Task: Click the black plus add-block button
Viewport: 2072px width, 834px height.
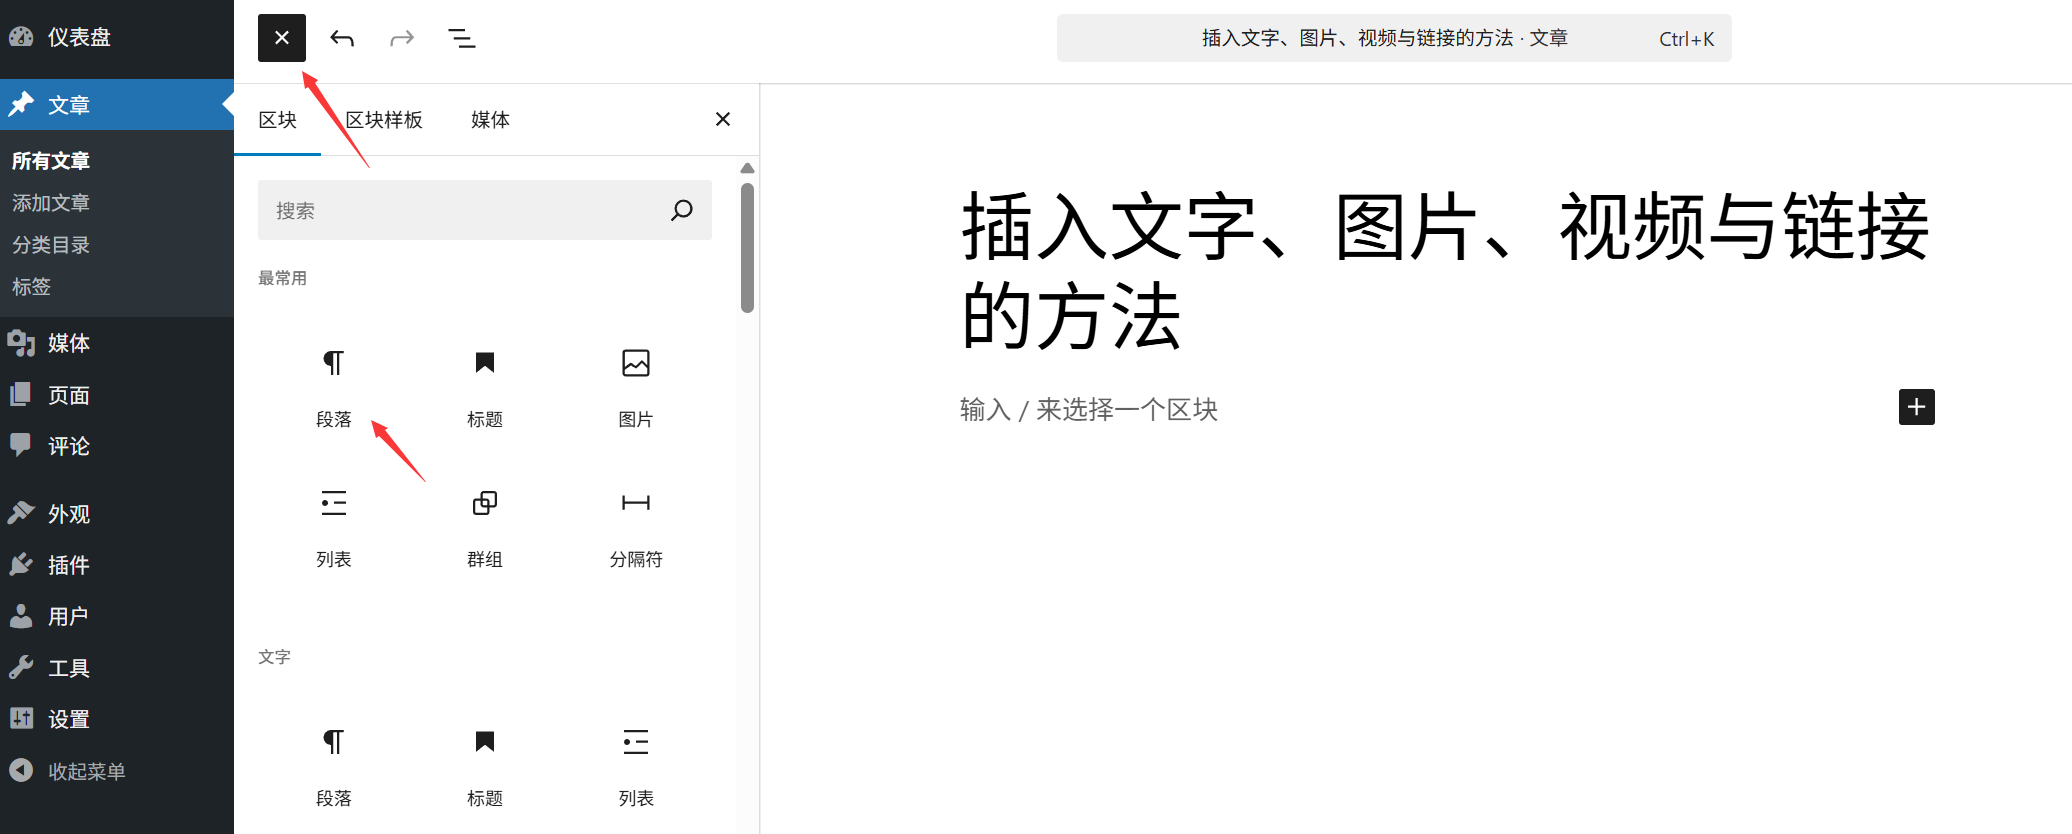Action: [1917, 407]
